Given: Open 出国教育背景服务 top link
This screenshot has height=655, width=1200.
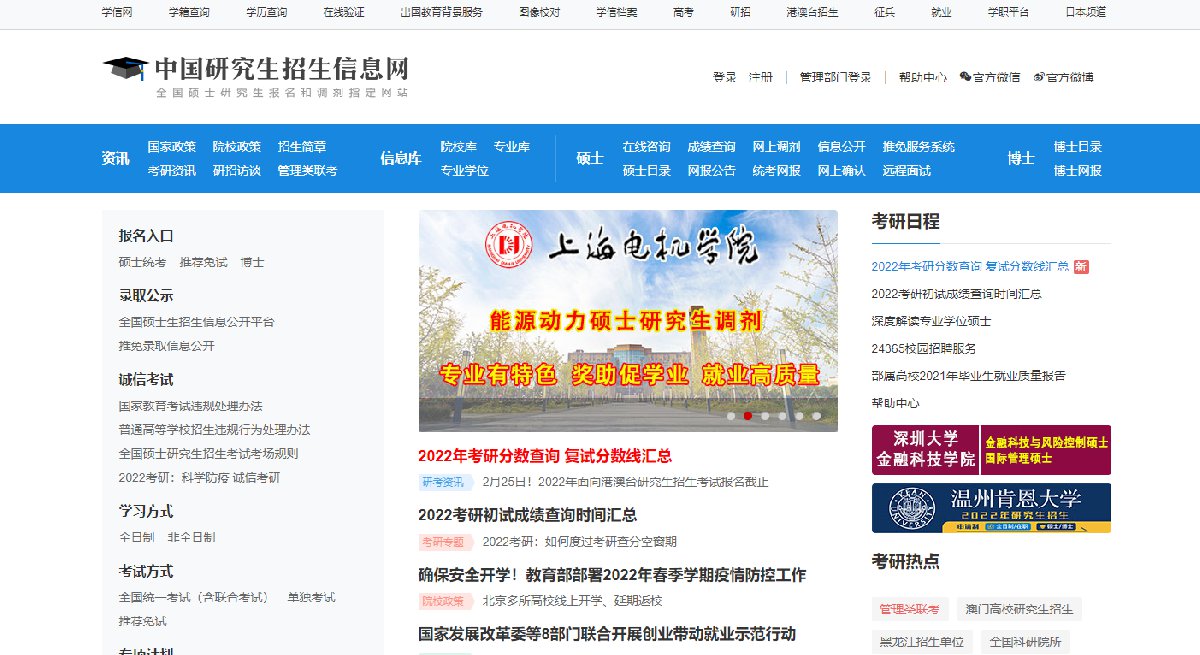Looking at the screenshot, I should 441,12.
